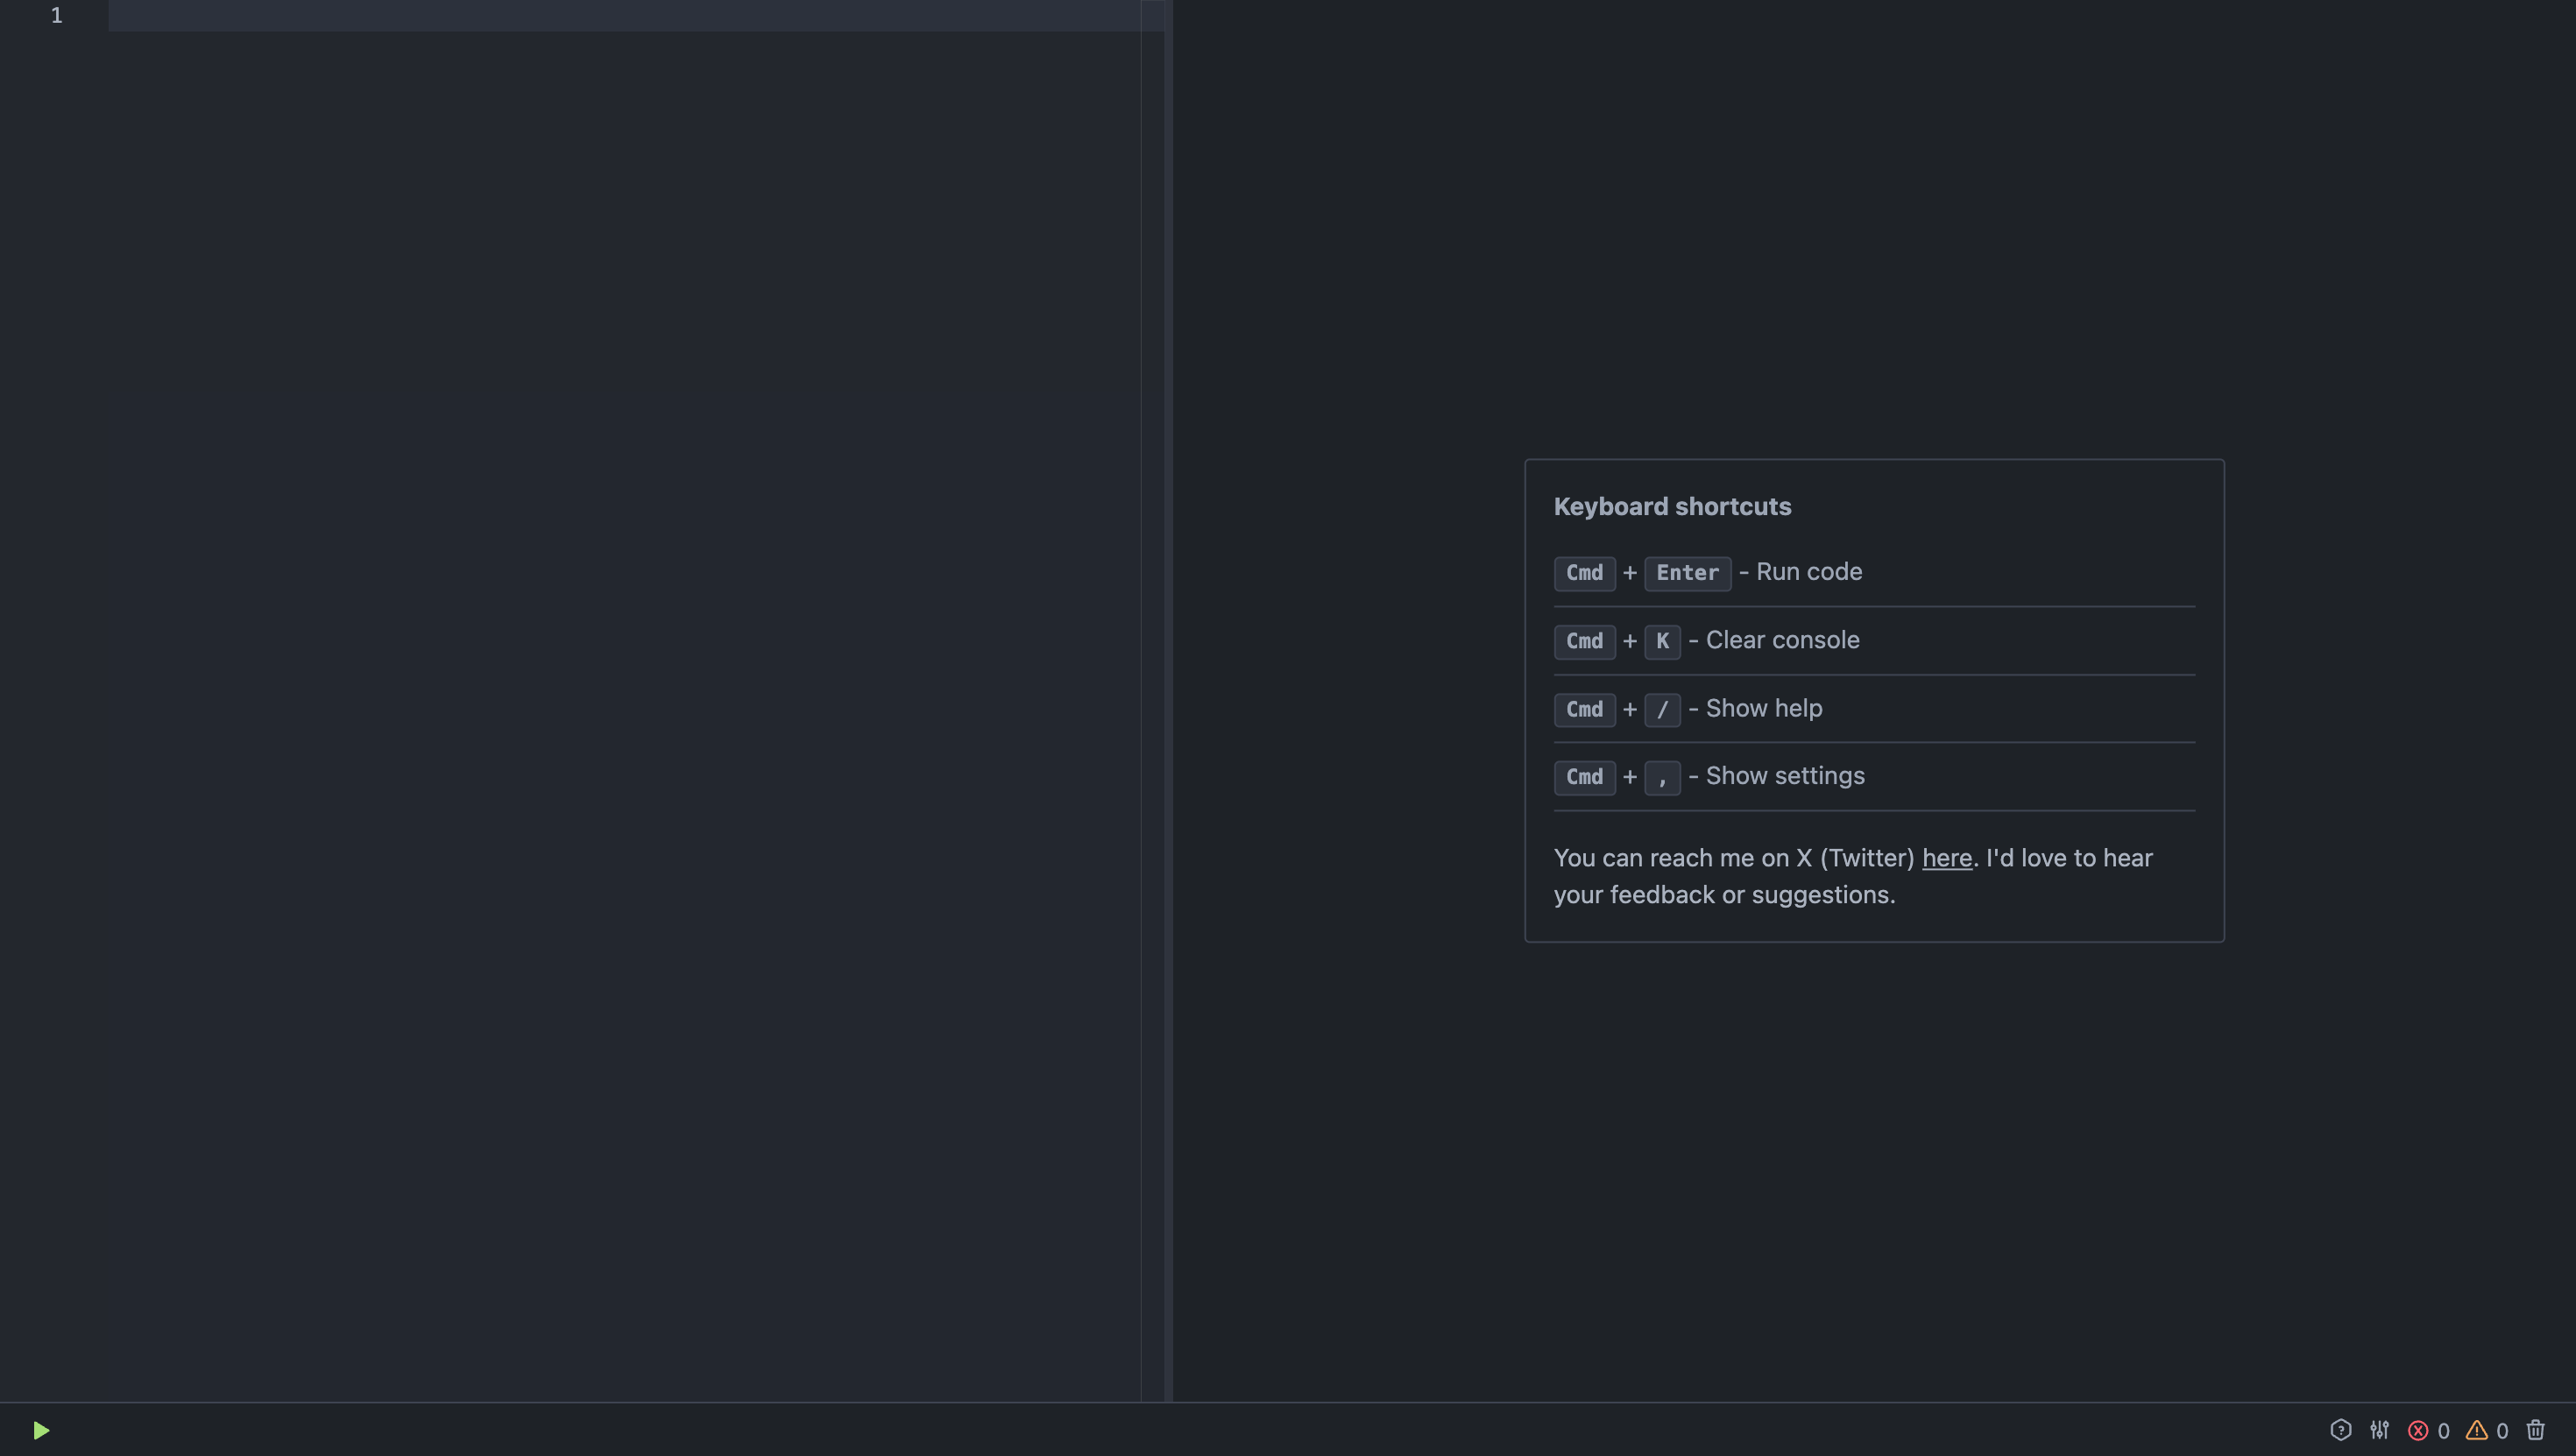Click the comma key badge for Show settings
Image resolution: width=2576 pixels, height=1456 pixels.
1662,777
